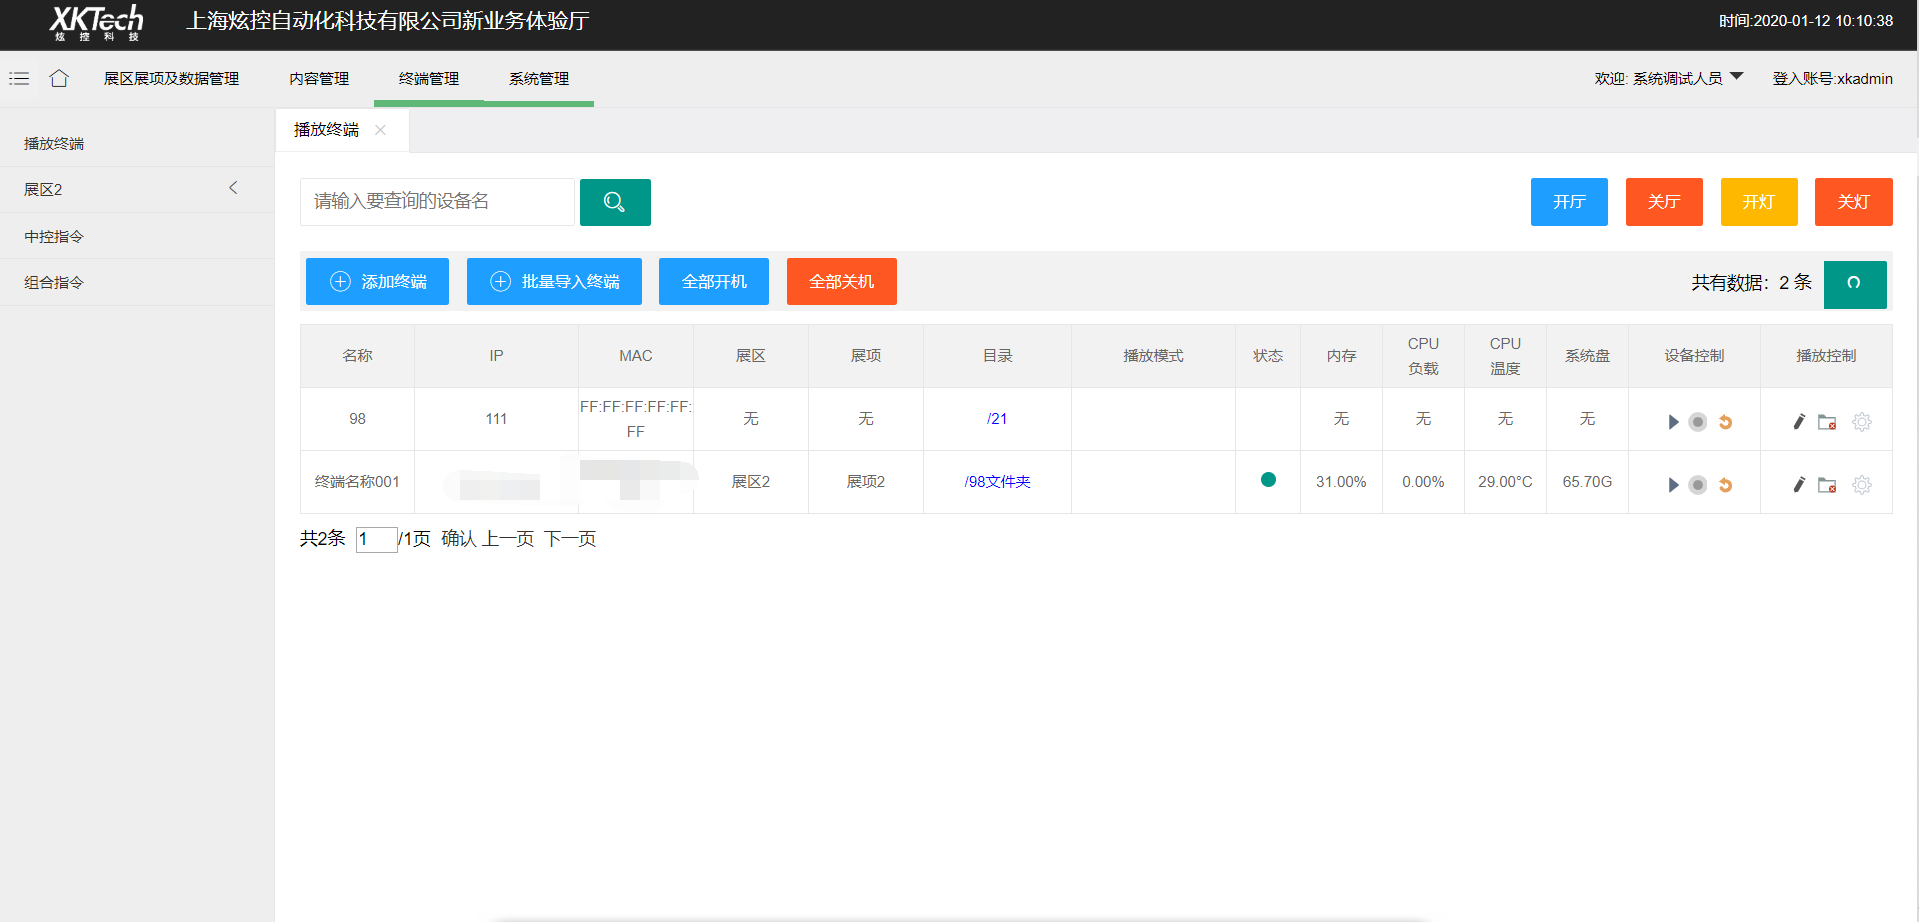Screen dimensions: 1919x922
Task: Click the magnifier search button
Action: 615,202
